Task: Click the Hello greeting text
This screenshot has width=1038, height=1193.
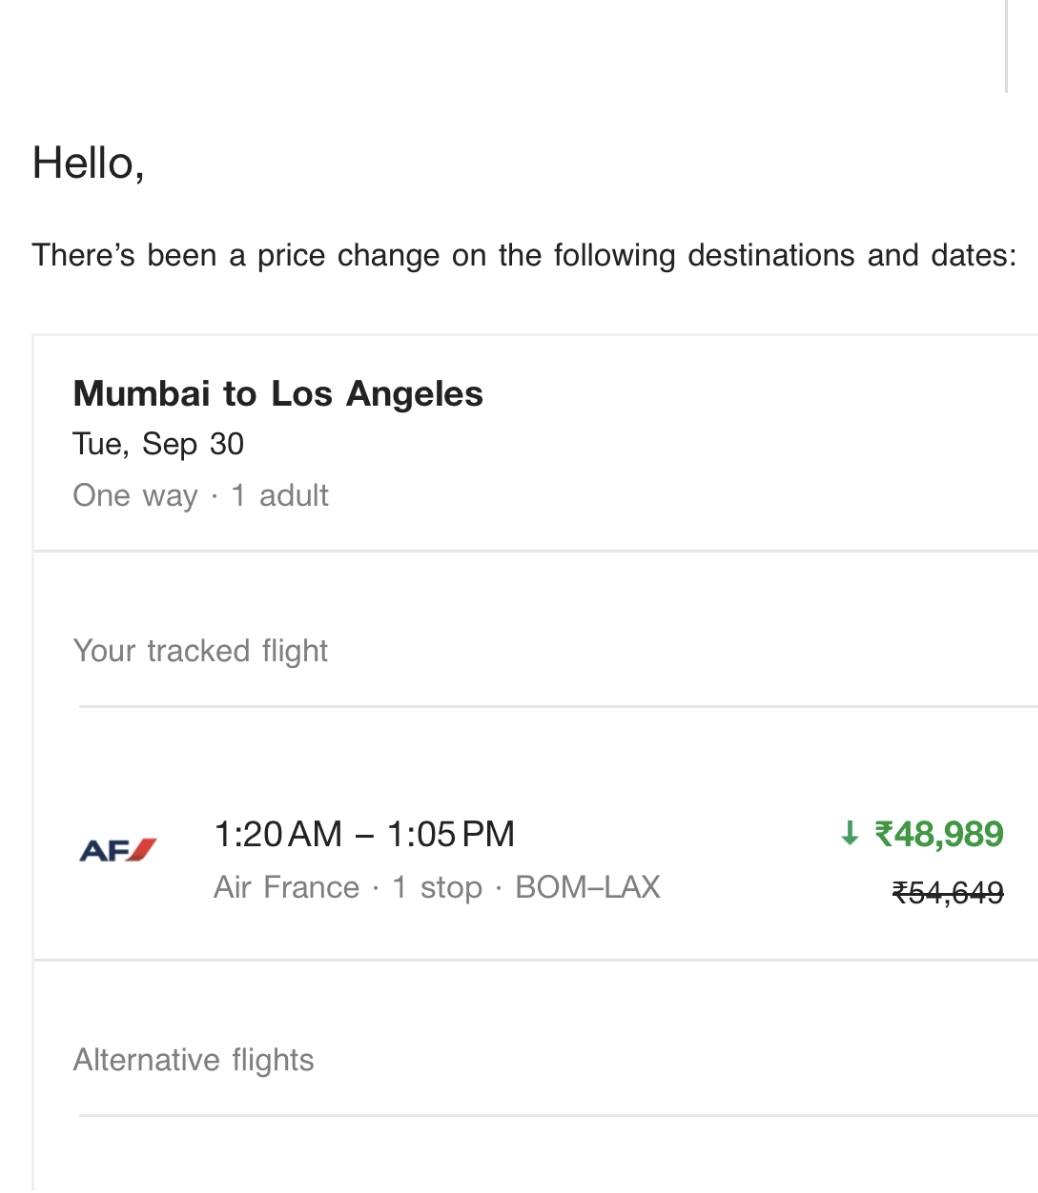Action: (x=88, y=163)
